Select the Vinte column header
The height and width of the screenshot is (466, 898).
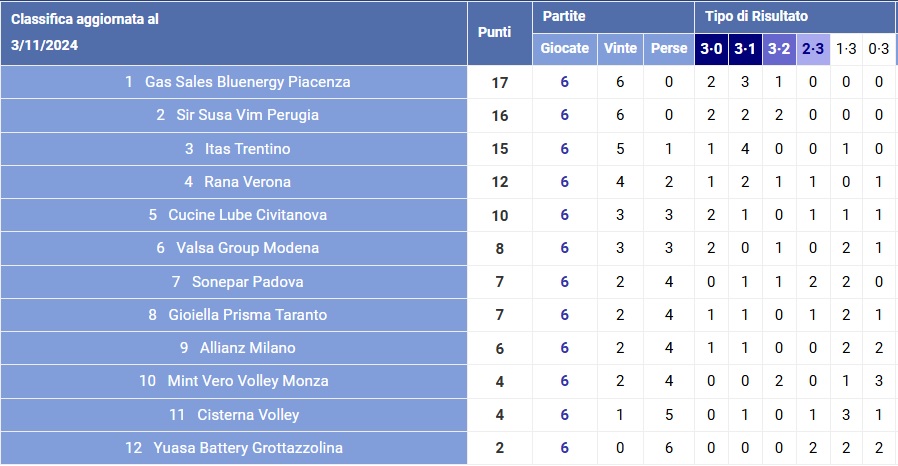coord(620,49)
